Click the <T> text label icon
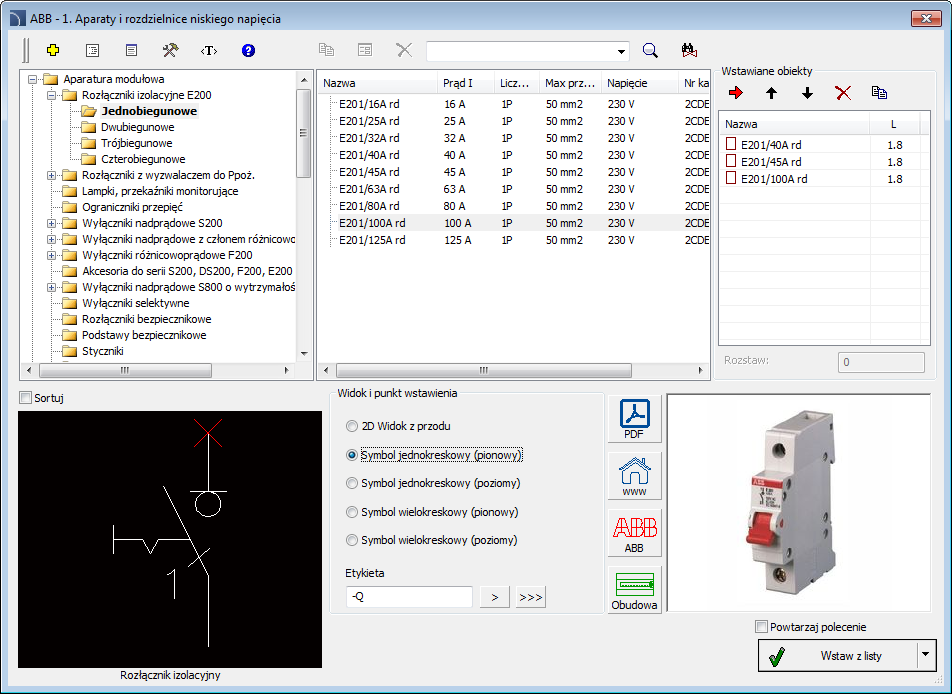Viewport: 952px width, 694px height. [209, 50]
